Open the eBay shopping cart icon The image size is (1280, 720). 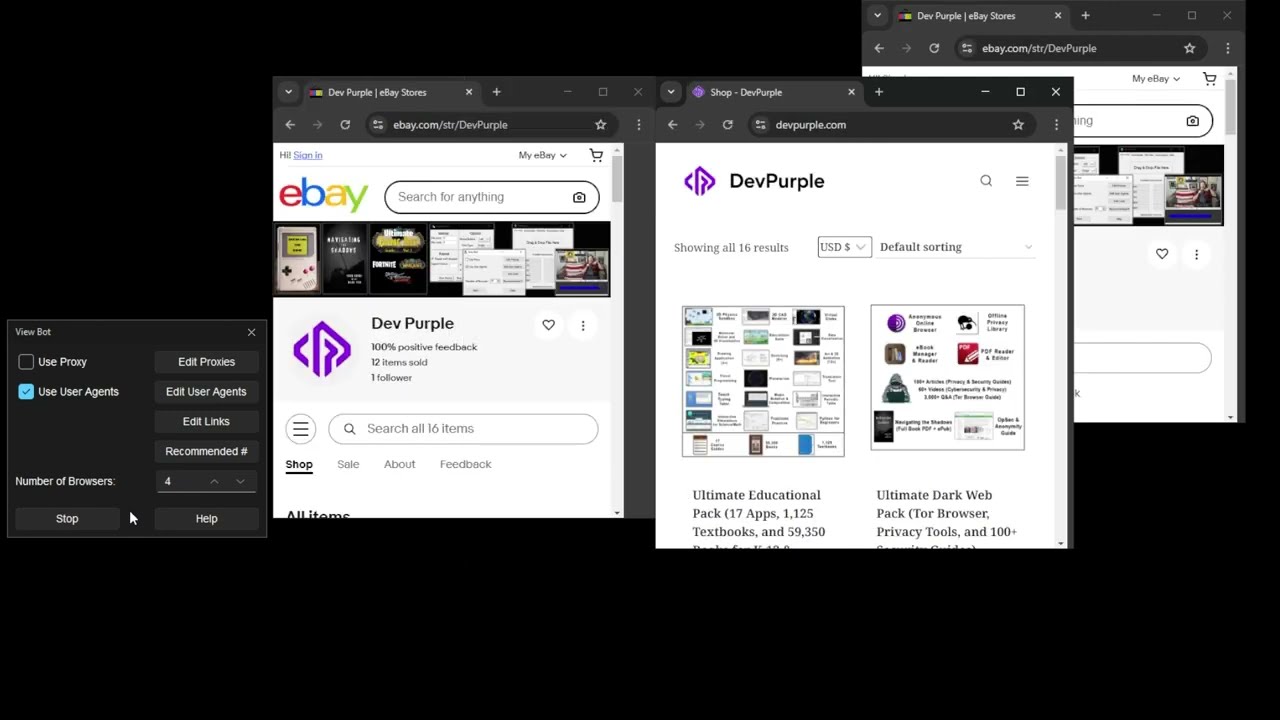(x=596, y=155)
